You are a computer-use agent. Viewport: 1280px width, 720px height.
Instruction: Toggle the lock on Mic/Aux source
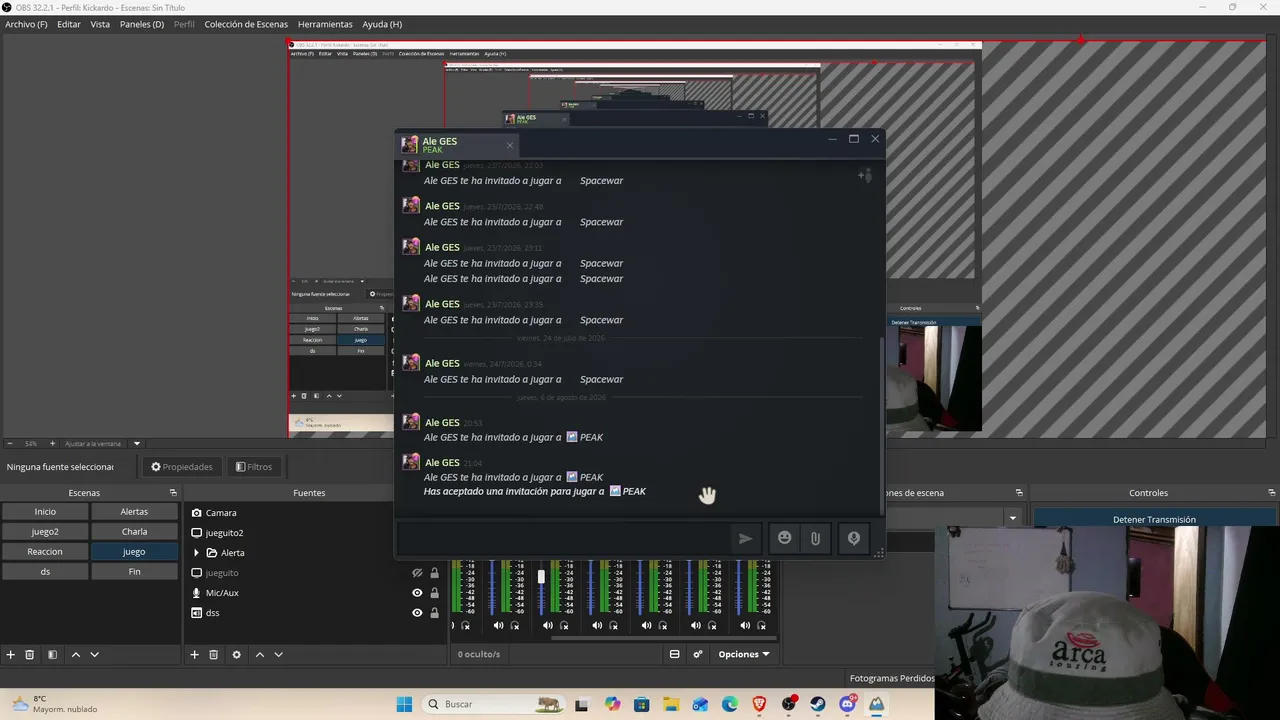434,593
